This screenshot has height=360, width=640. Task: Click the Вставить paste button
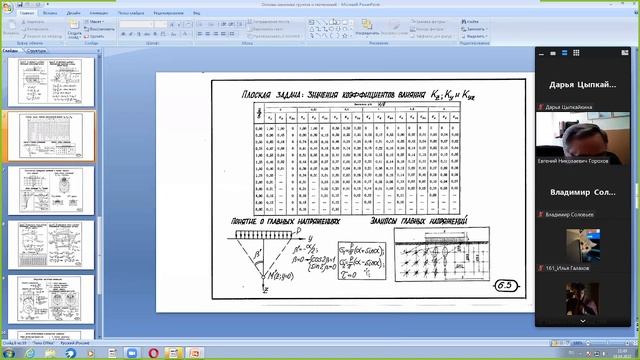pyautogui.click(x=11, y=28)
